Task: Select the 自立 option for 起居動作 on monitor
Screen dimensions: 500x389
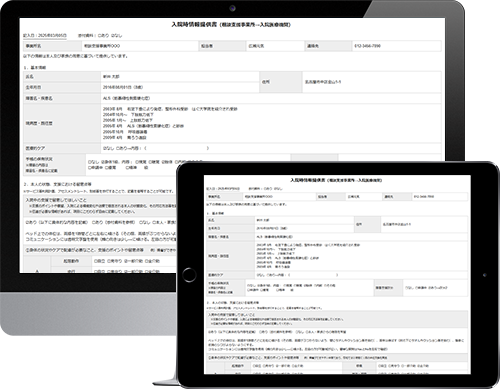Action: [100, 261]
